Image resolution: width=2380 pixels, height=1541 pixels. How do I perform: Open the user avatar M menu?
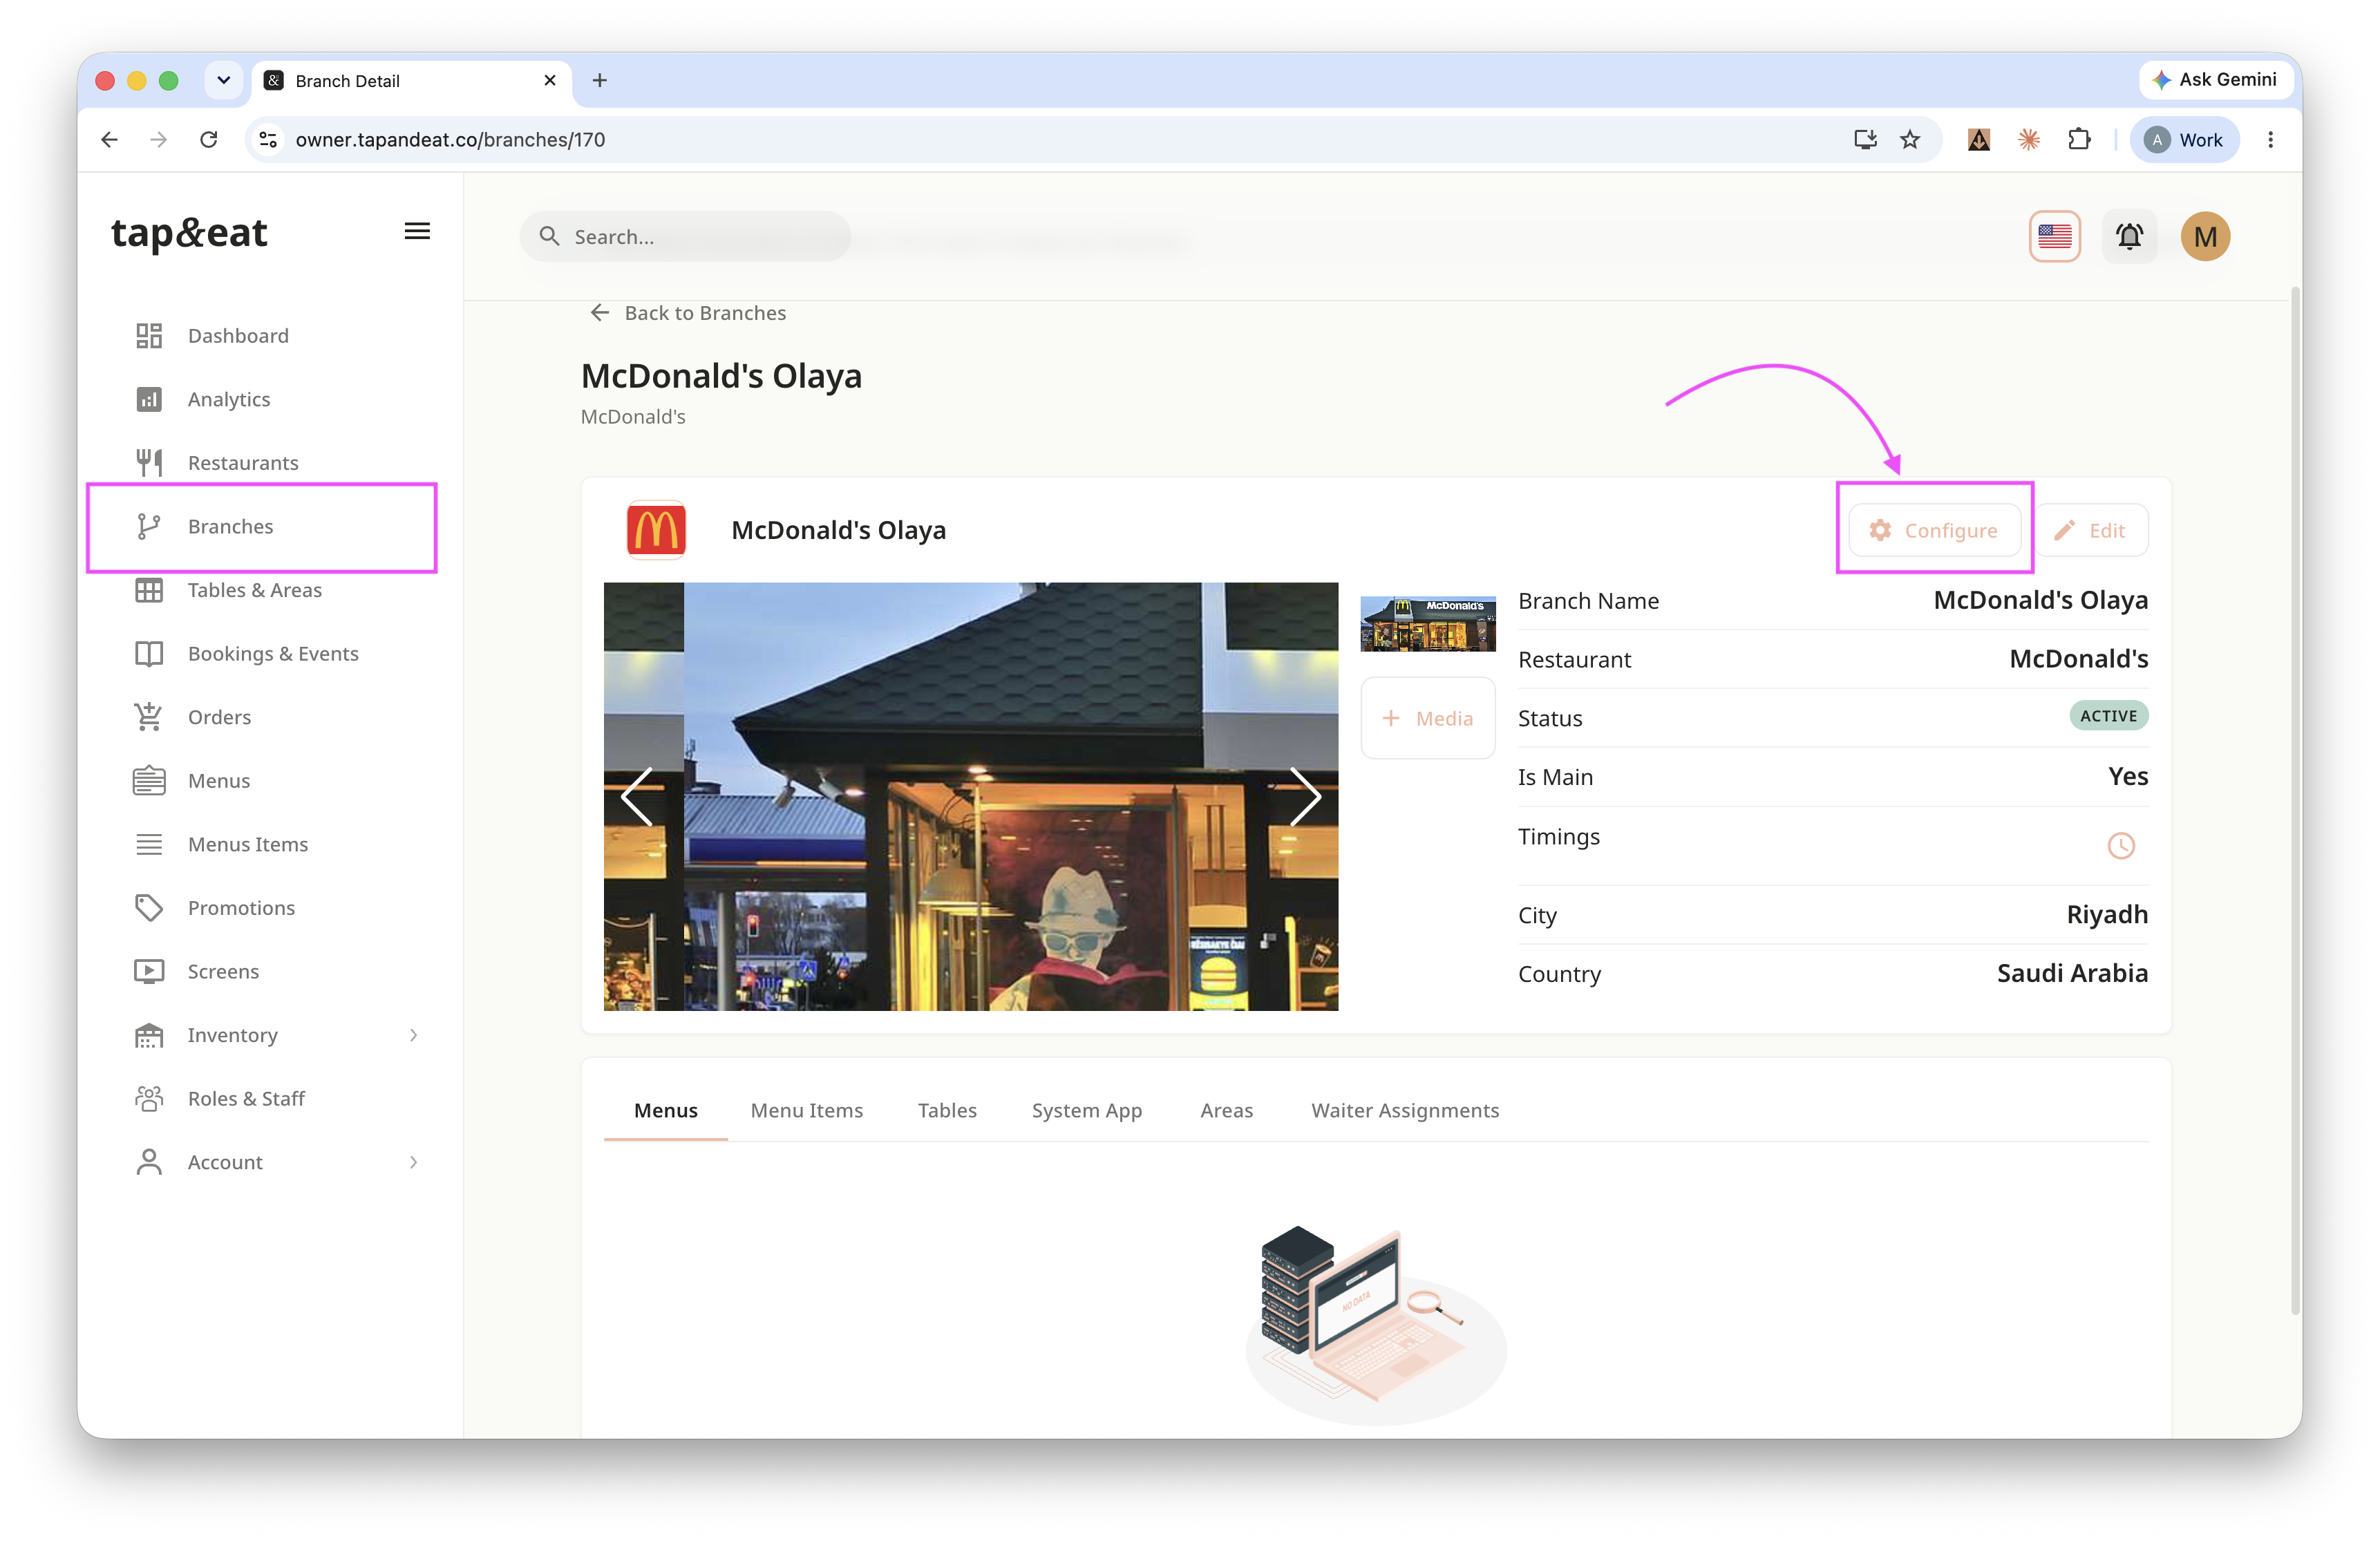click(x=2204, y=236)
